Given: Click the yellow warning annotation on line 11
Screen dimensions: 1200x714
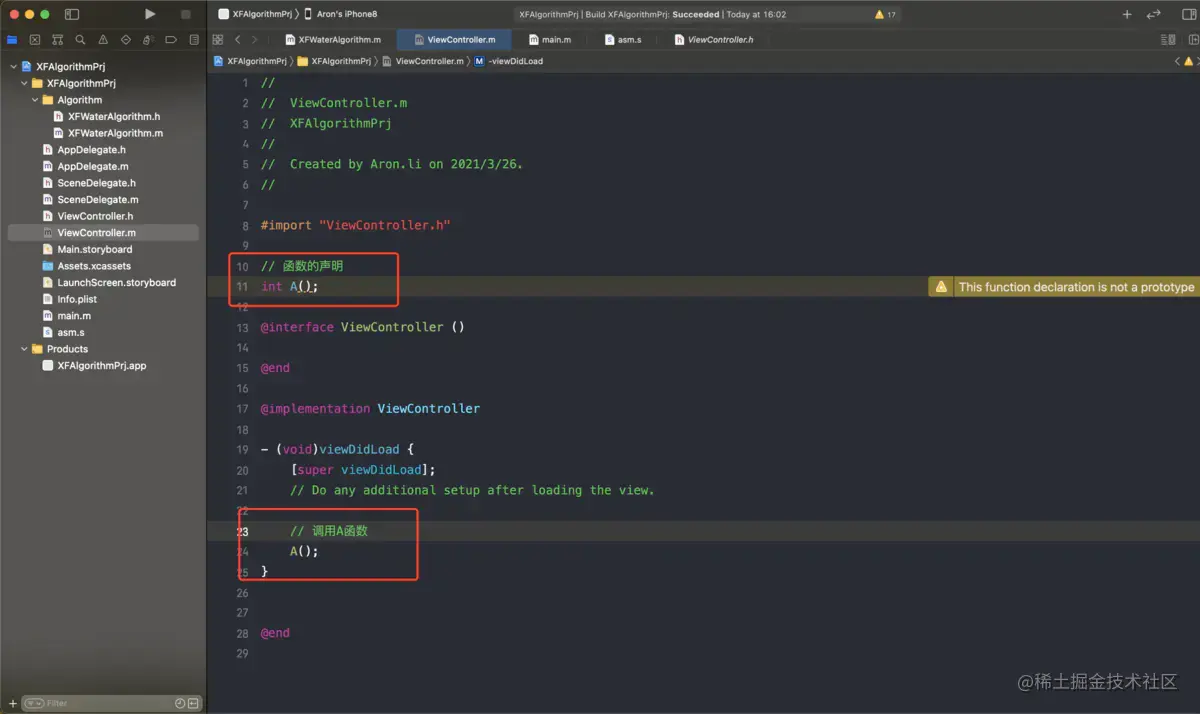Looking at the screenshot, I should click(1064, 287).
